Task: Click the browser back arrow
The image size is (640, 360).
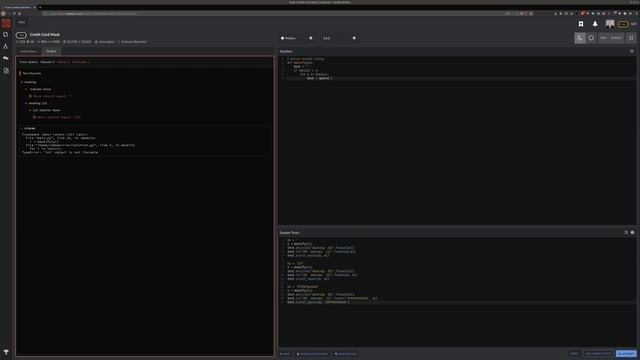Action: click(x=4, y=13)
